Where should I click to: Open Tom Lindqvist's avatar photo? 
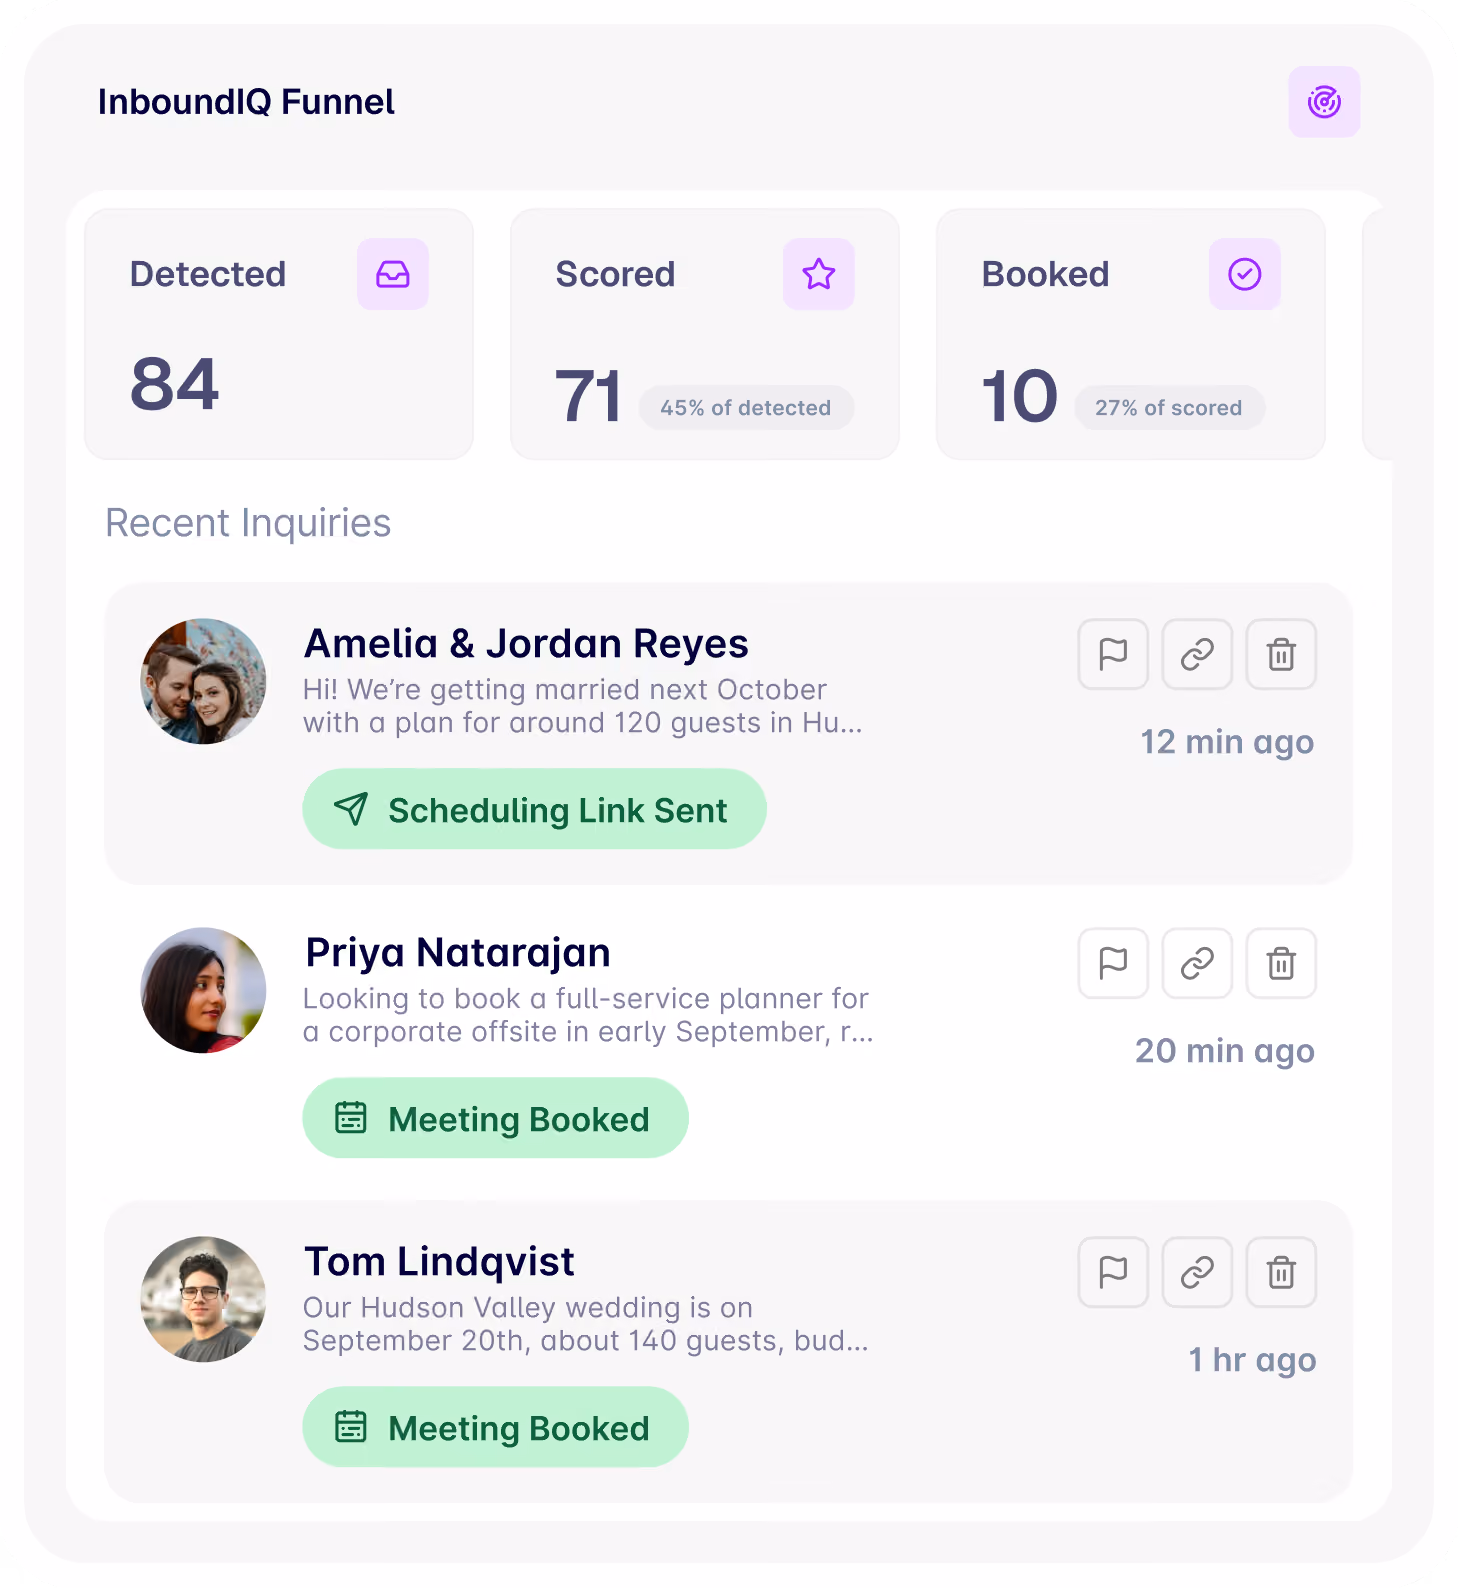pos(204,1299)
